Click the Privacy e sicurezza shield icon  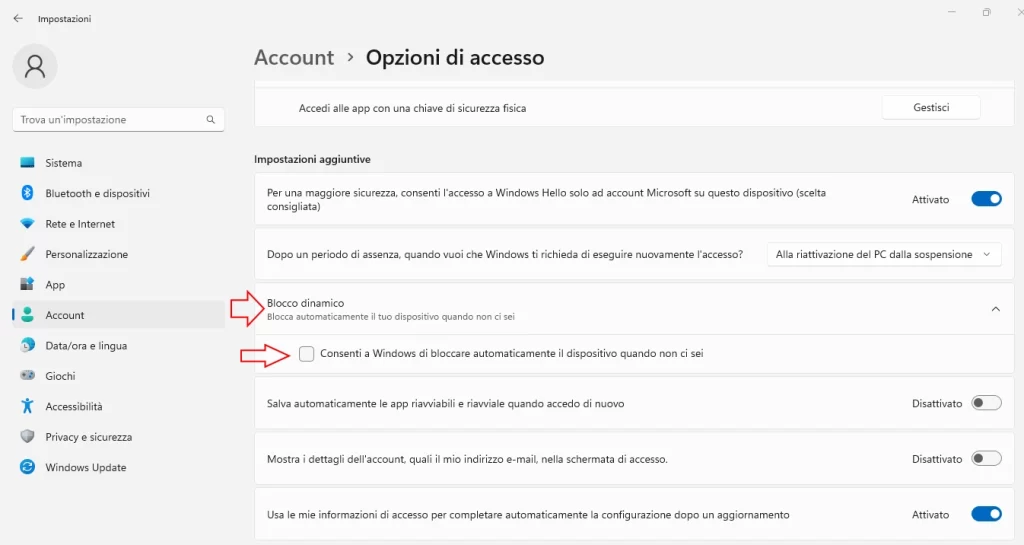point(27,436)
